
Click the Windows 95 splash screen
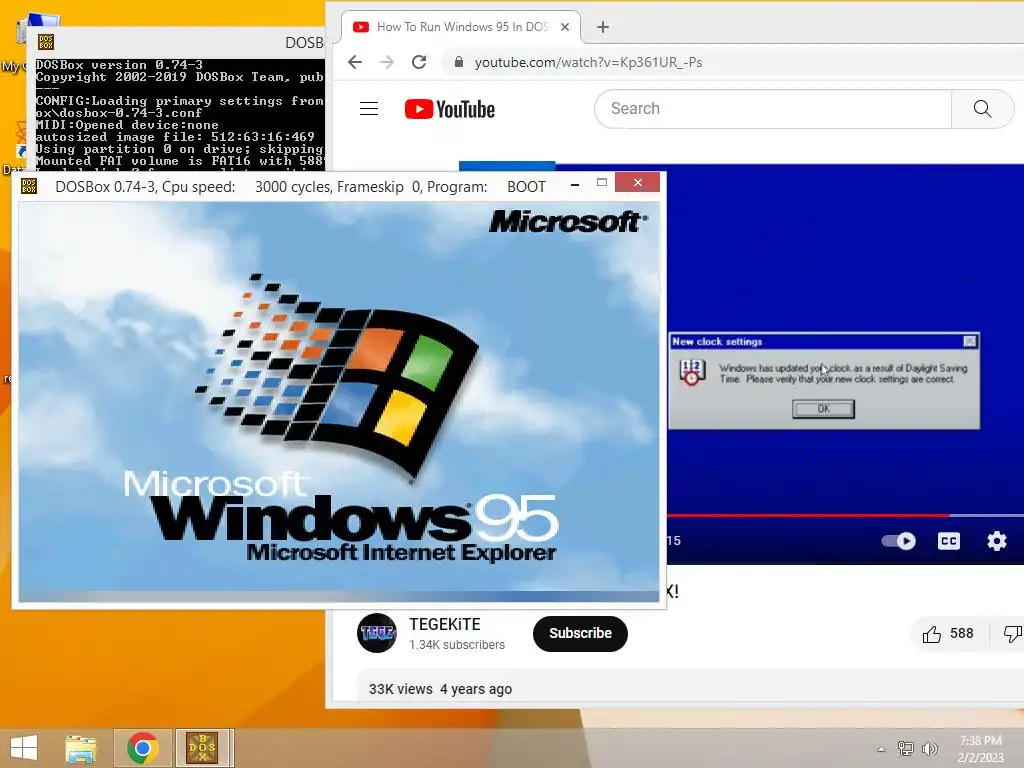[x=338, y=401]
